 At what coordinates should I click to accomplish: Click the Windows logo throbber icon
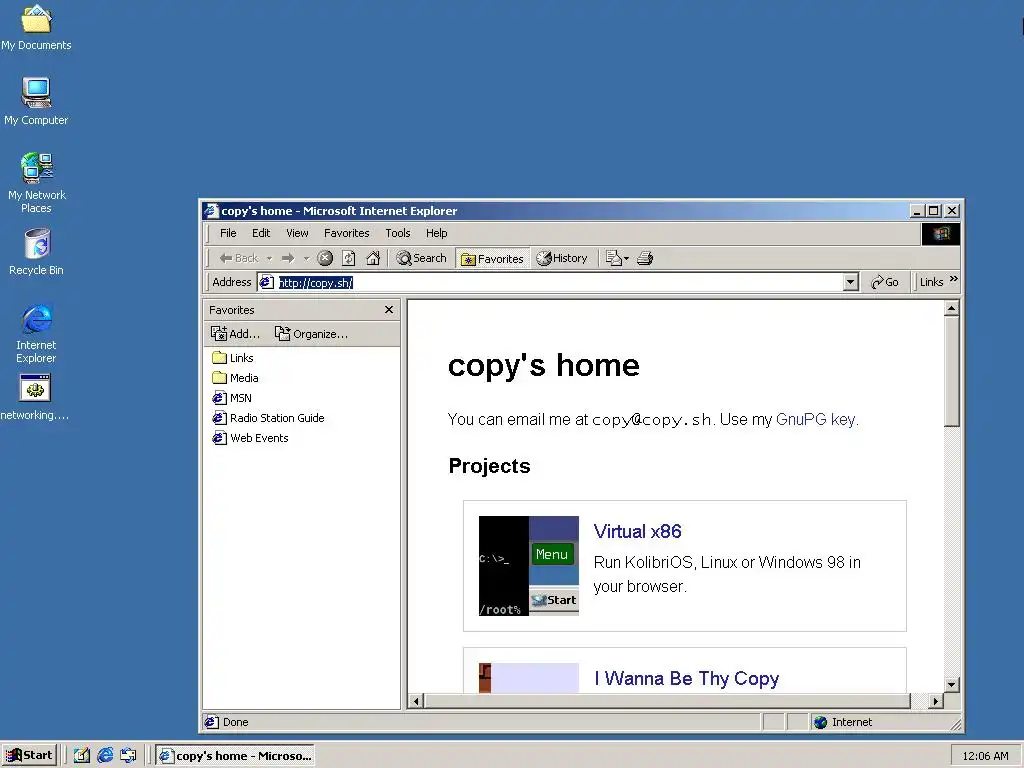click(941, 234)
